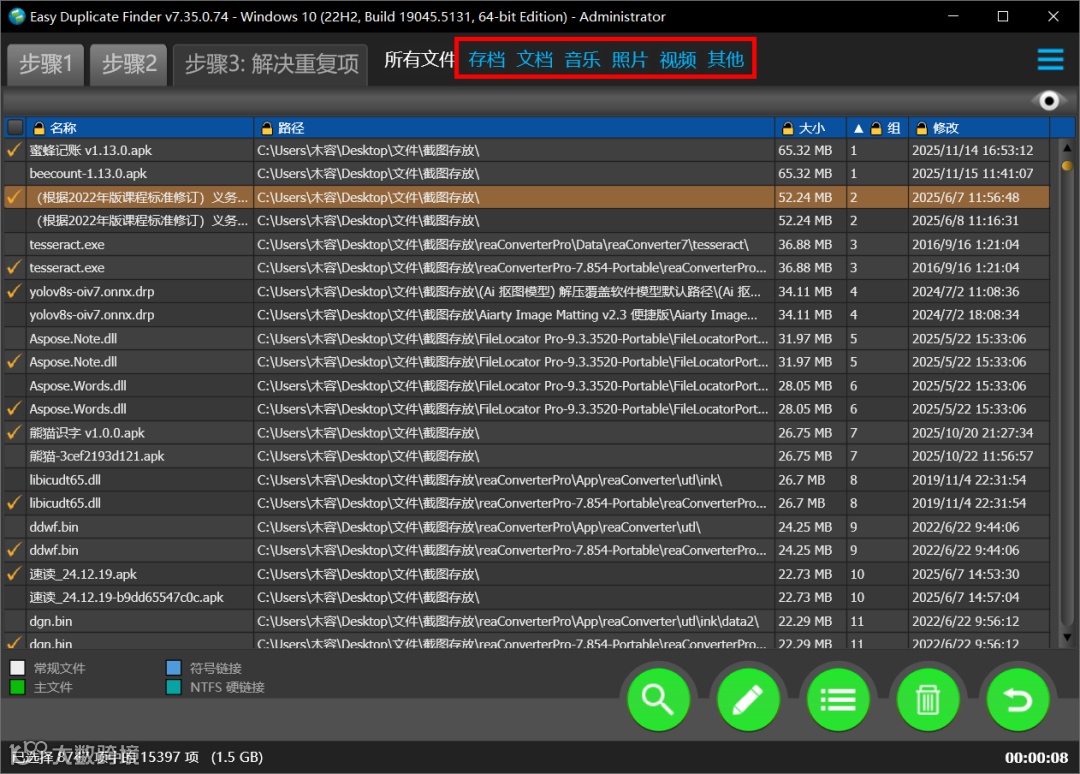This screenshot has width=1080, height=774.
Task: Check tesseract.exe in reaConverterPro\Data path
Action: (14, 244)
